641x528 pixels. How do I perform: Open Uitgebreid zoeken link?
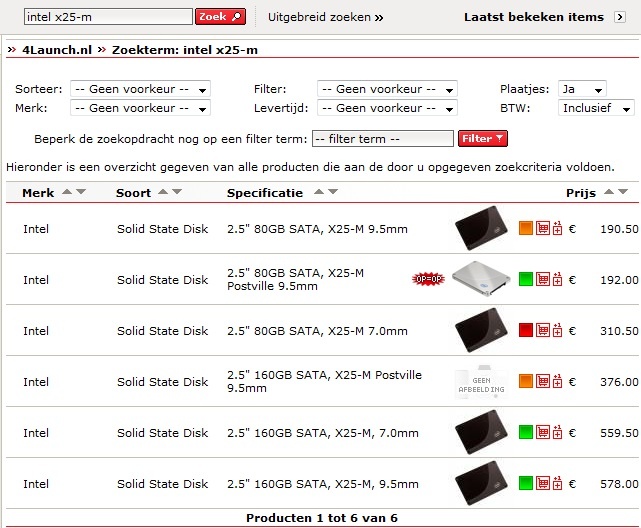tap(325, 17)
